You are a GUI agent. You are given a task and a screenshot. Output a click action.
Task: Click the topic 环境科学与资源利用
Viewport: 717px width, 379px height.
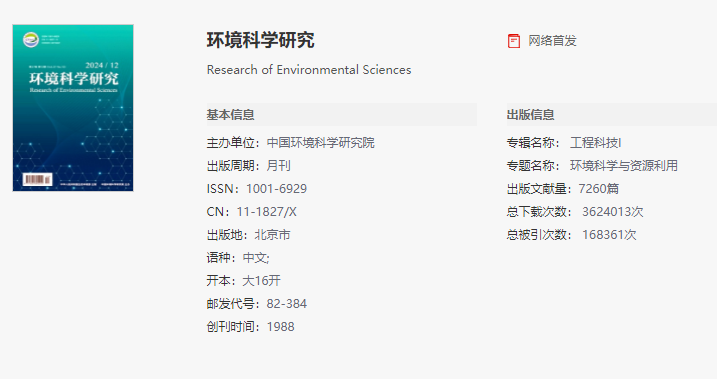(624, 165)
